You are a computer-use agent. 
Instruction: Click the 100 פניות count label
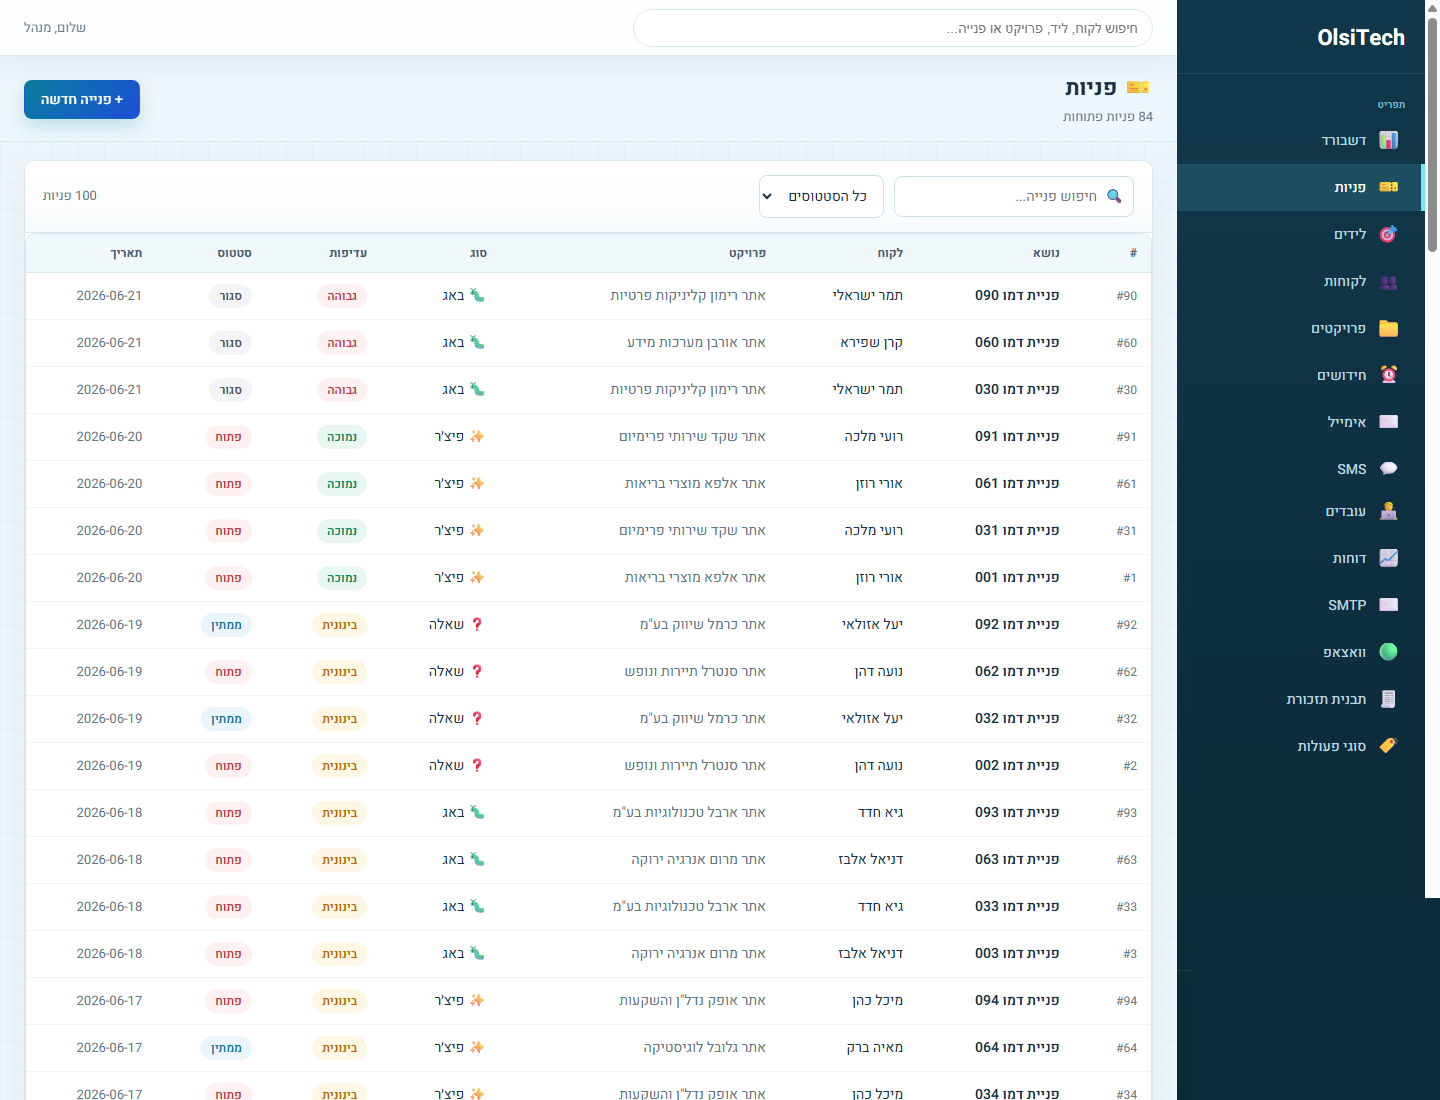pos(70,195)
